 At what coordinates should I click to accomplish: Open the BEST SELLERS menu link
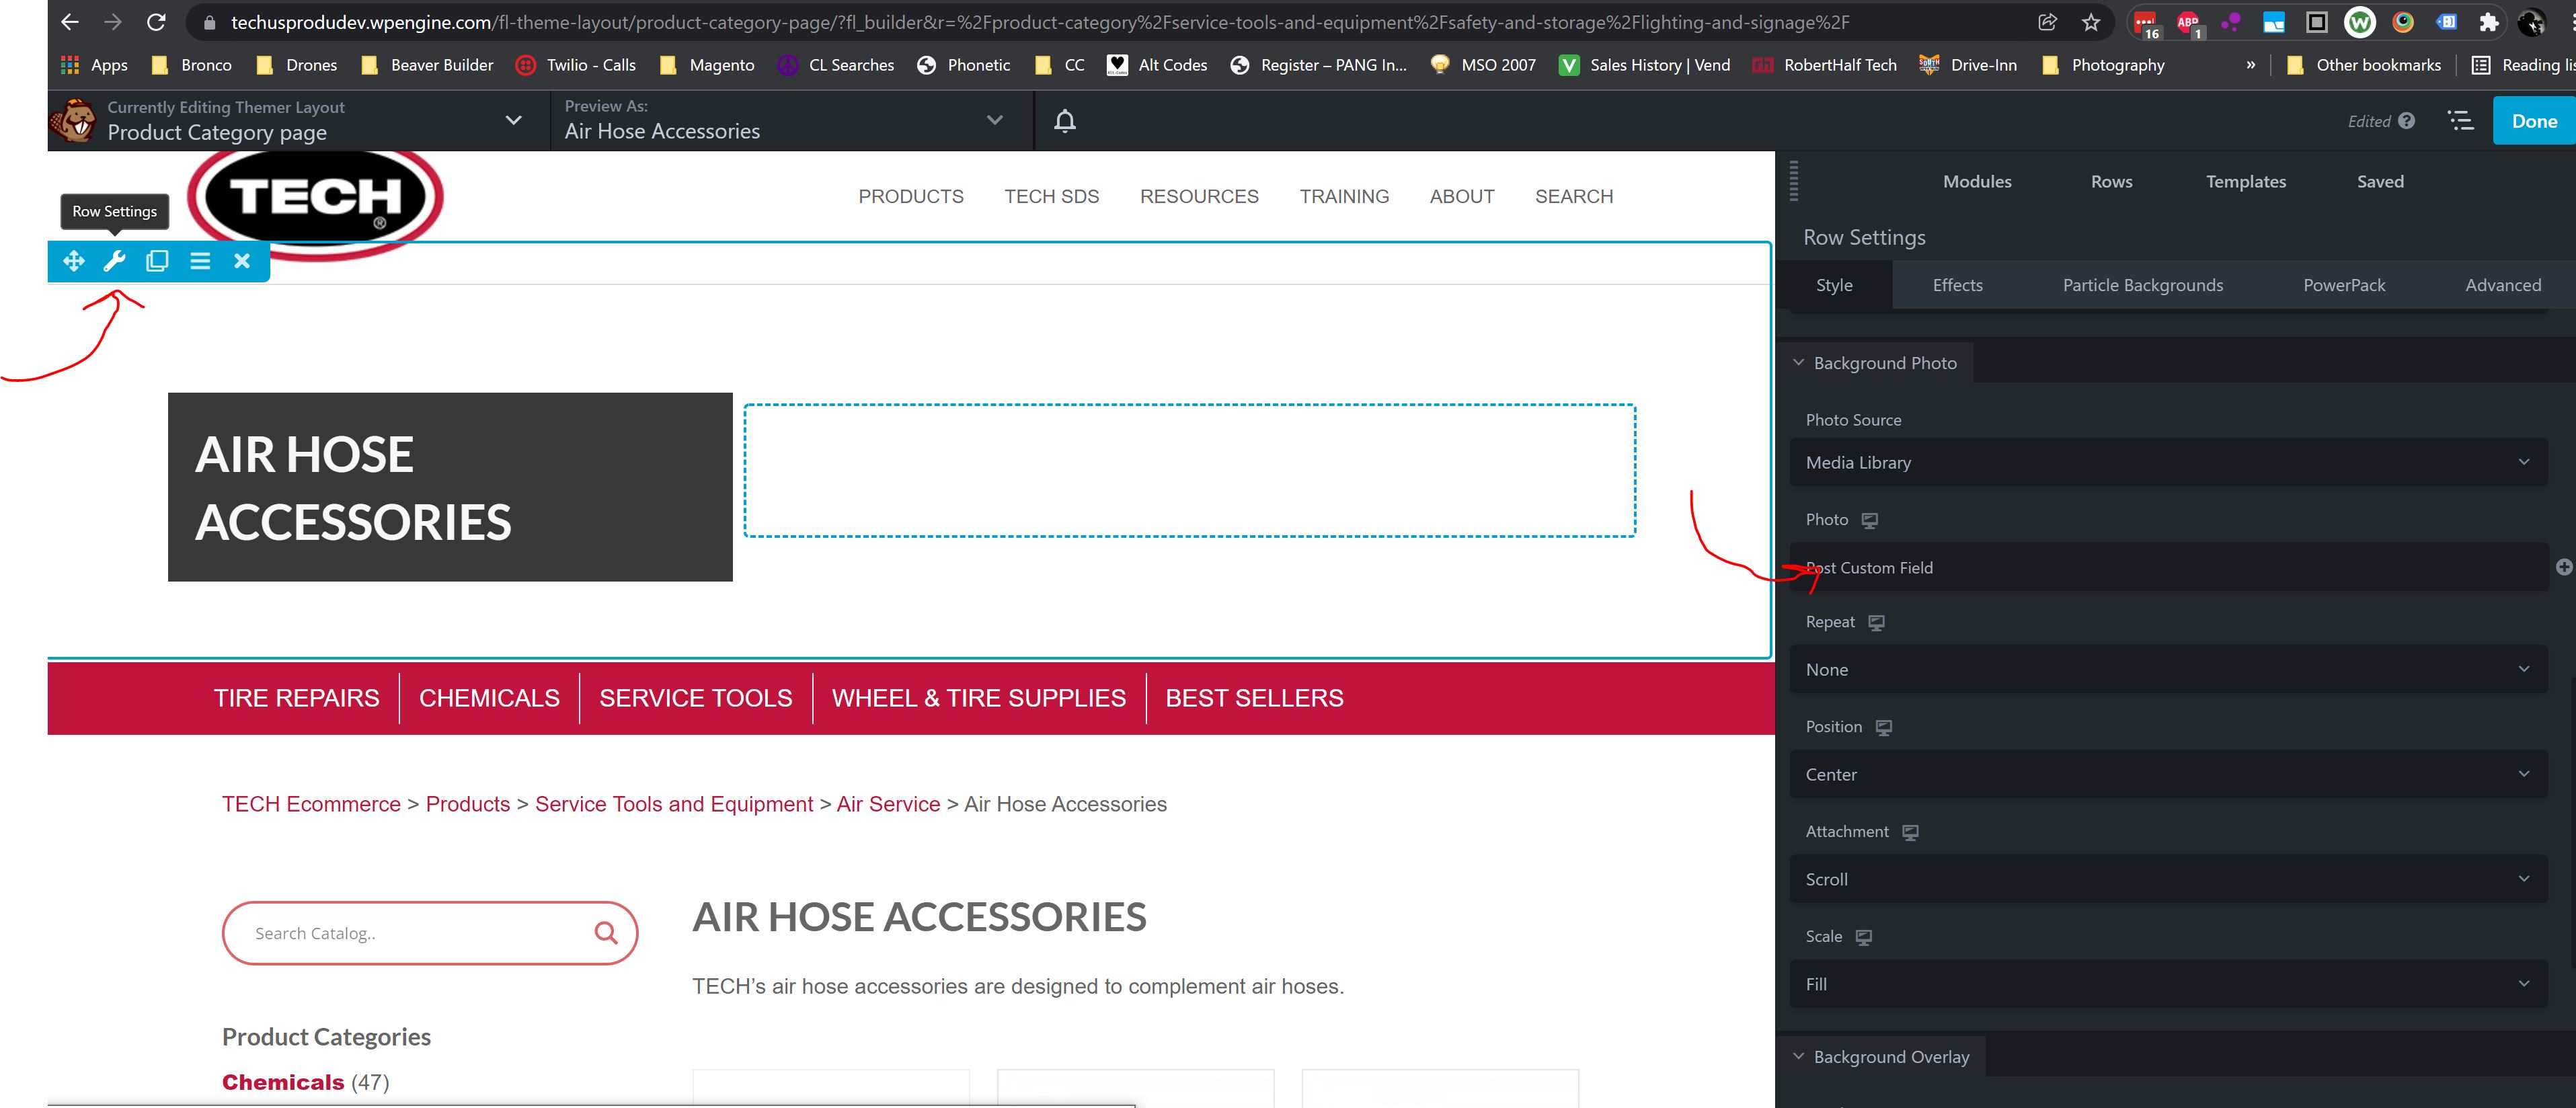tap(1254, 698)
